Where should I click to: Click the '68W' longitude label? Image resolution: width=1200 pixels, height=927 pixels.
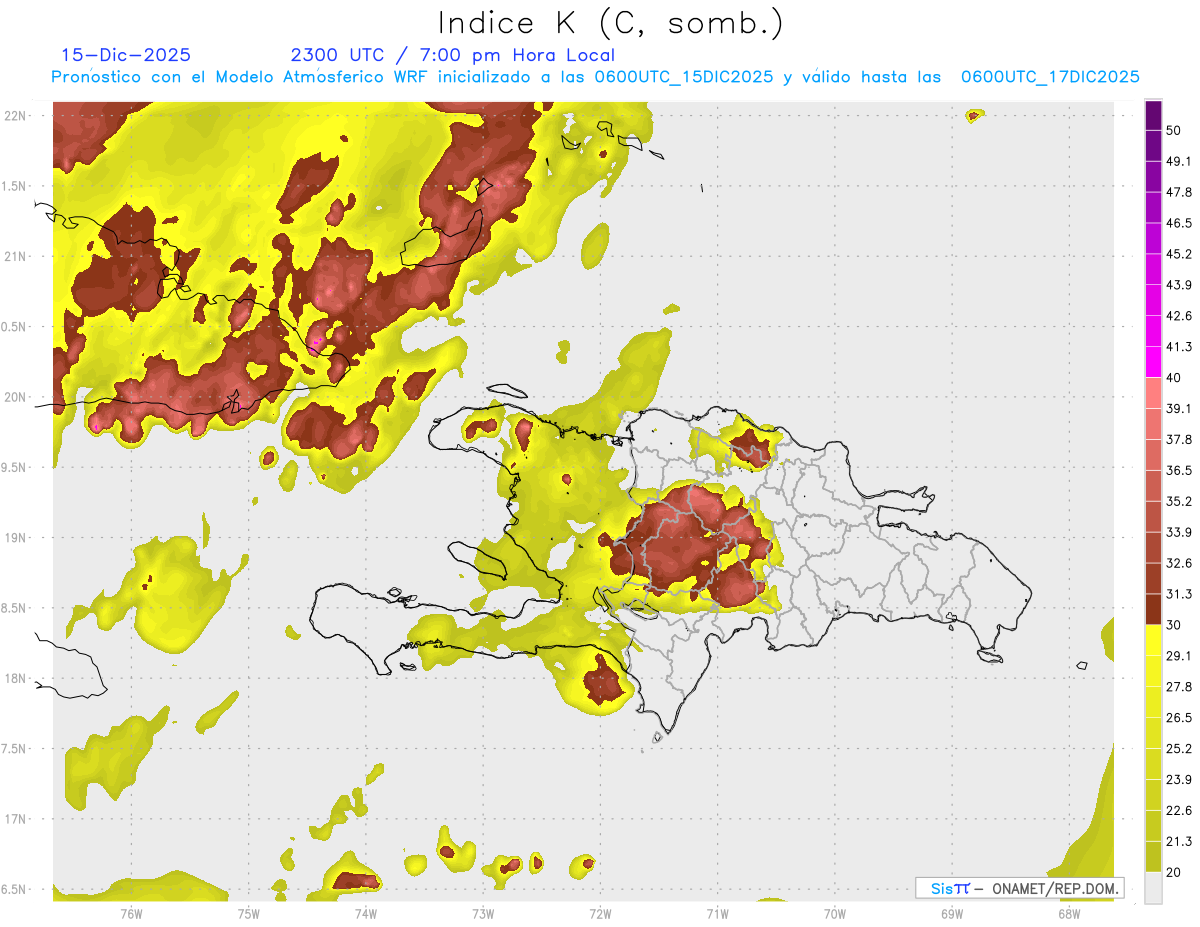point(1069,914)
